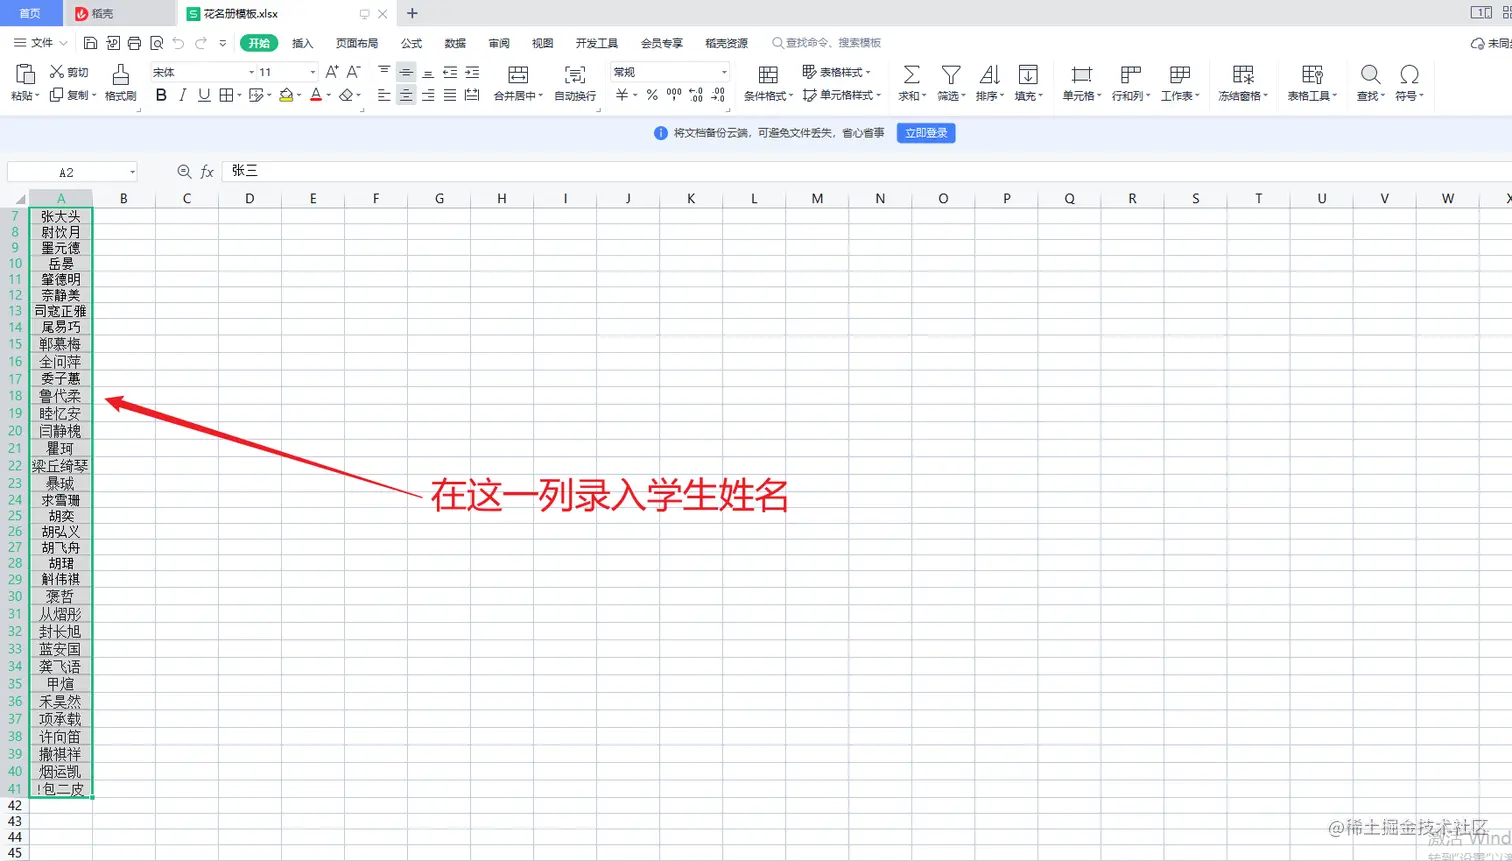Open the 文件 File menu dropdown
1512x861 pixels.
click(41, 43)
